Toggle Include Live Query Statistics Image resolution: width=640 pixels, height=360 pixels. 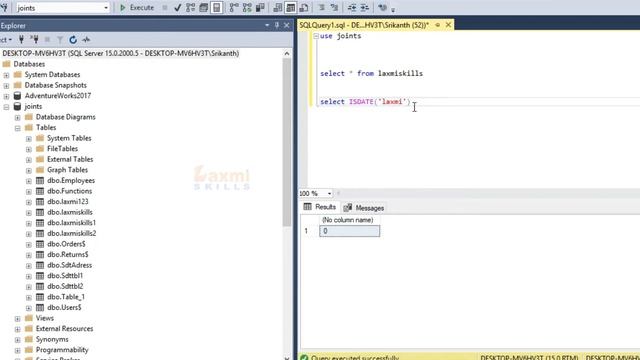(x=247, y=8)
